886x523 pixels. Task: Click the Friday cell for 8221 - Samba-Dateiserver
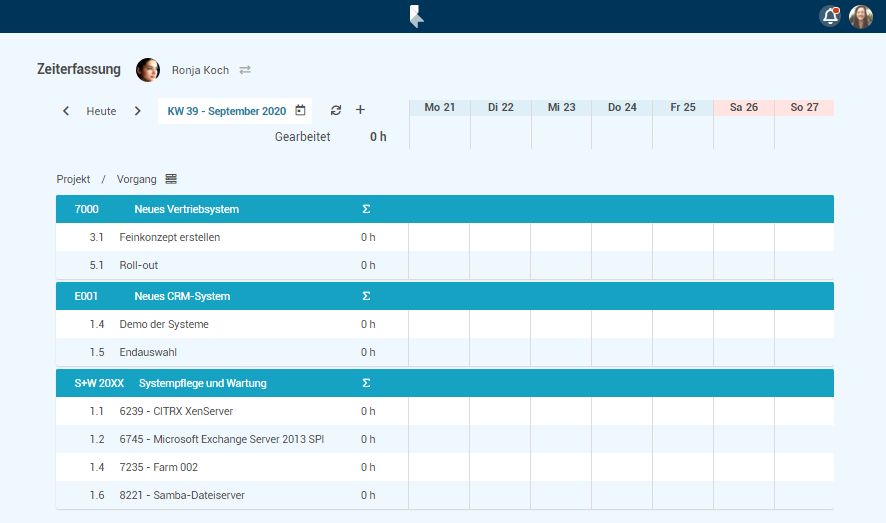[x=682, y=495]
